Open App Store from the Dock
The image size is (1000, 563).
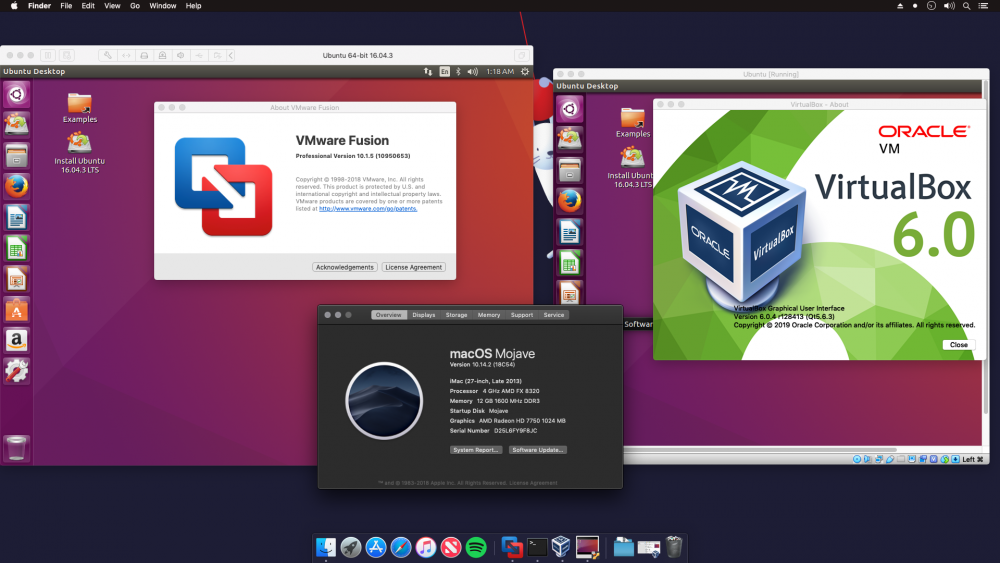tap(376, 547)
